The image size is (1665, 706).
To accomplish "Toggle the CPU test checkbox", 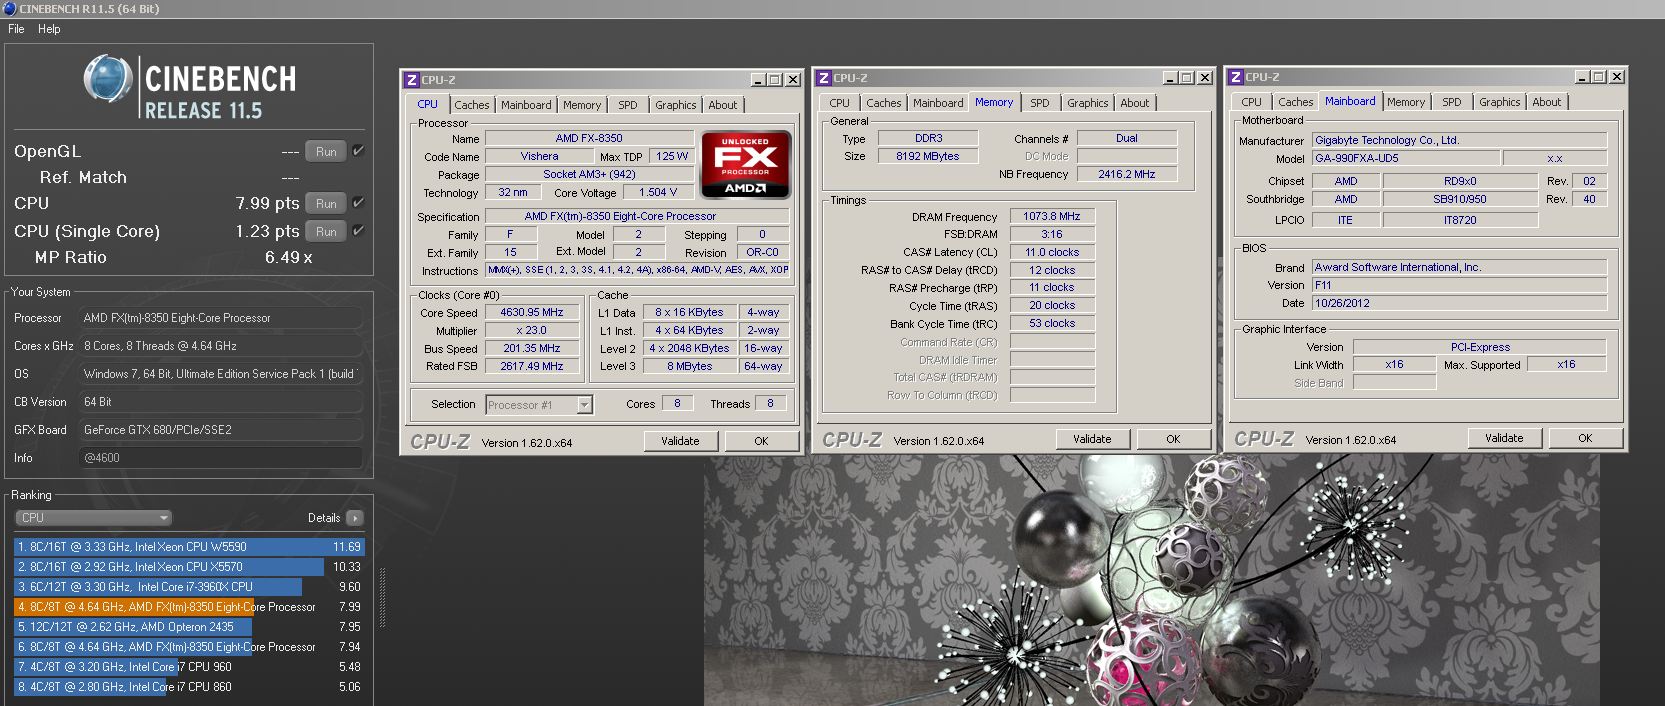I will (358, 203).
